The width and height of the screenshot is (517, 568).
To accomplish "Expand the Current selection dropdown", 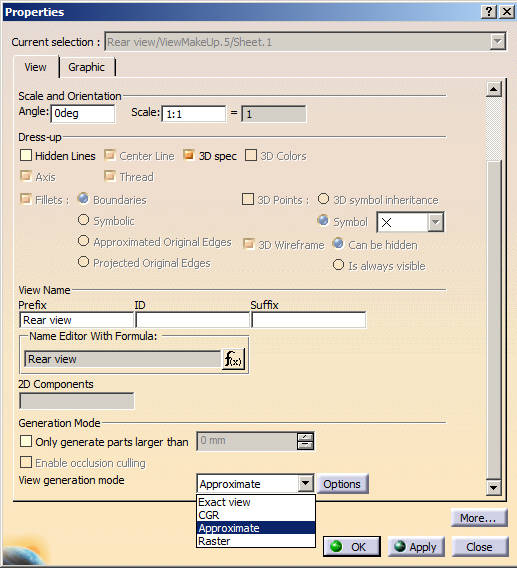I will click(x=497, y=42).
